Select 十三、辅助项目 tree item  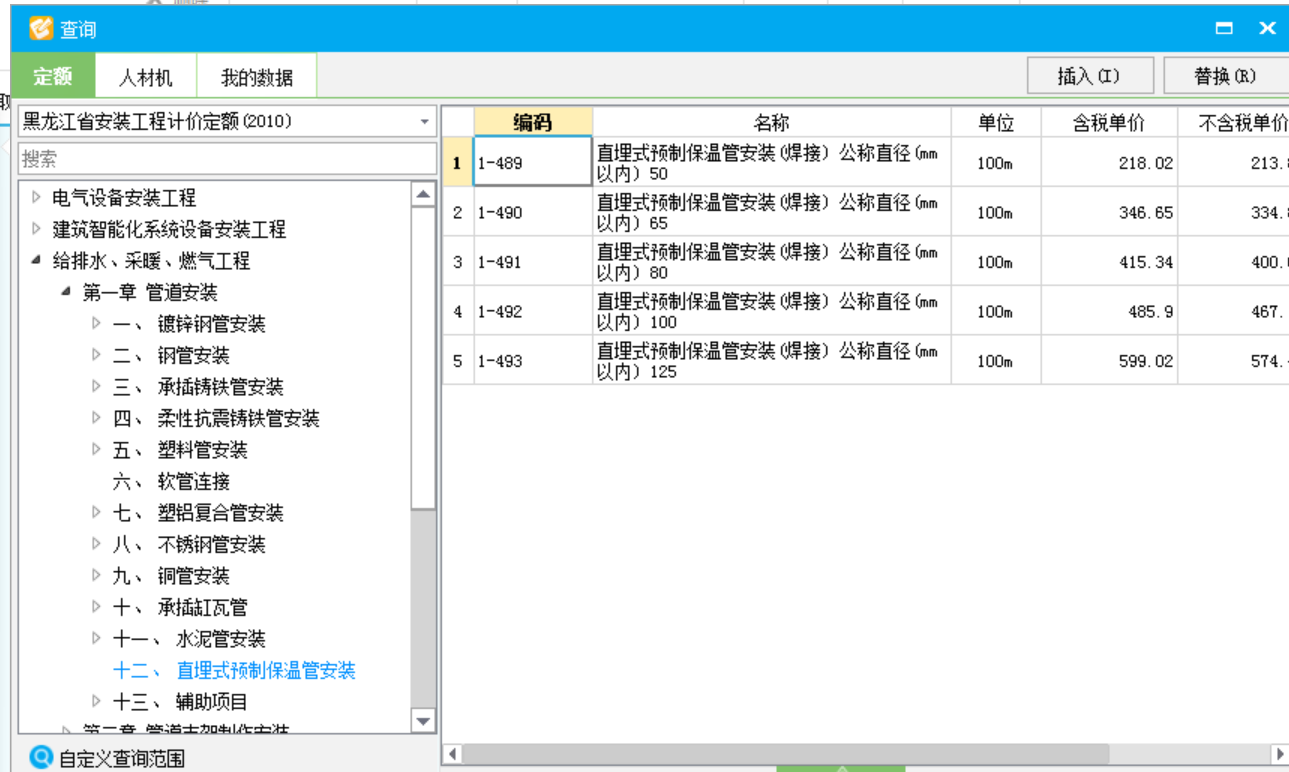180,702
